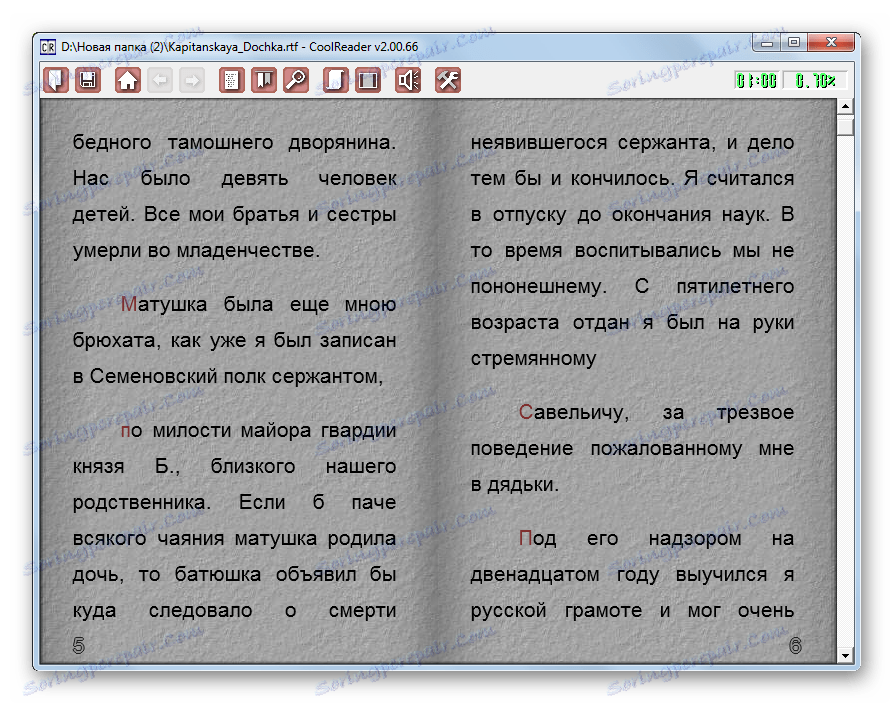Click the scrollbar down arrow
Viewport: 894px width, 704px height.
pos(845,655)
